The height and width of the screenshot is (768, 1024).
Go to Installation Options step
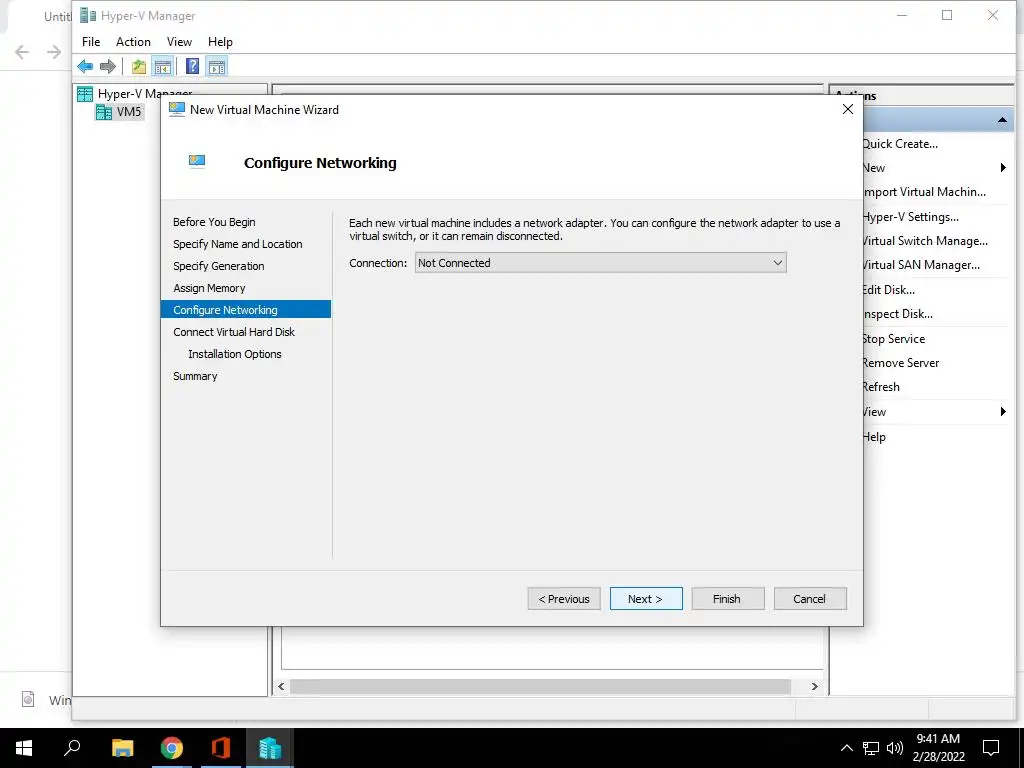234,354
